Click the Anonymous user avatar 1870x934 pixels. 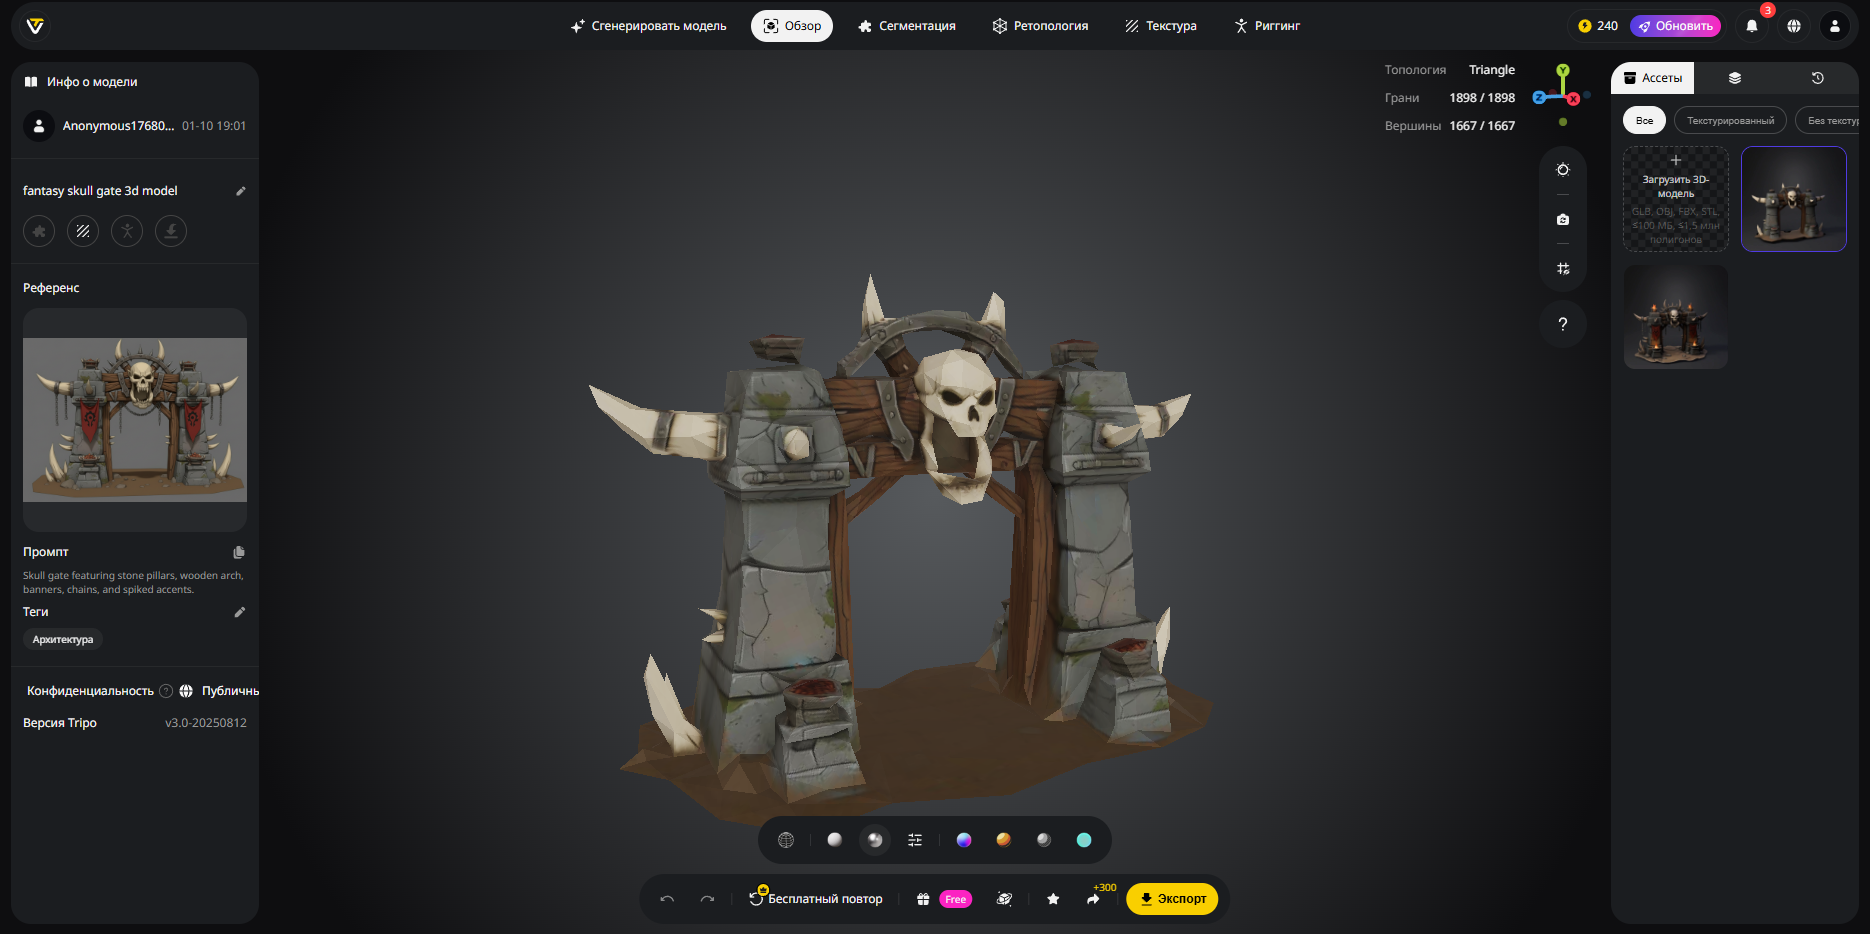pos(39,126)
